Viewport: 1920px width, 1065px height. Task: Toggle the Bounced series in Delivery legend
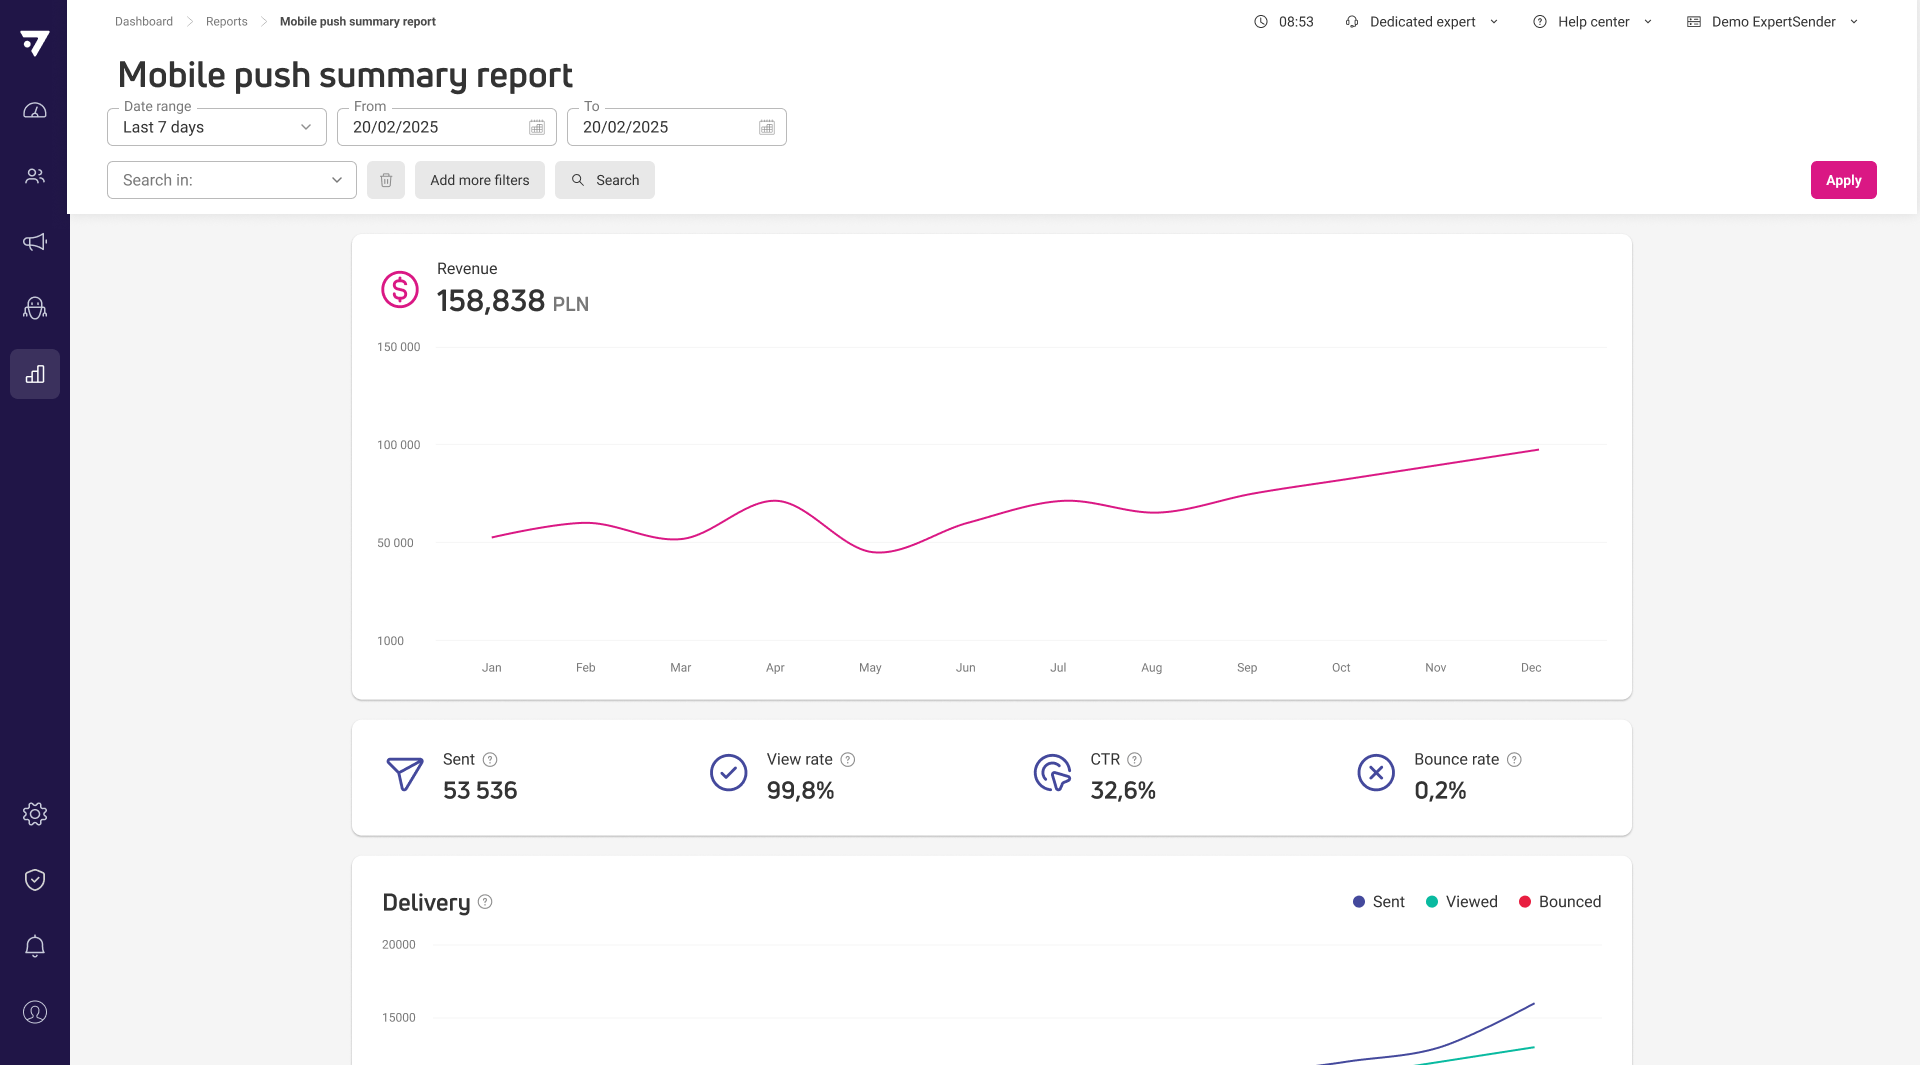[1560, 902]
